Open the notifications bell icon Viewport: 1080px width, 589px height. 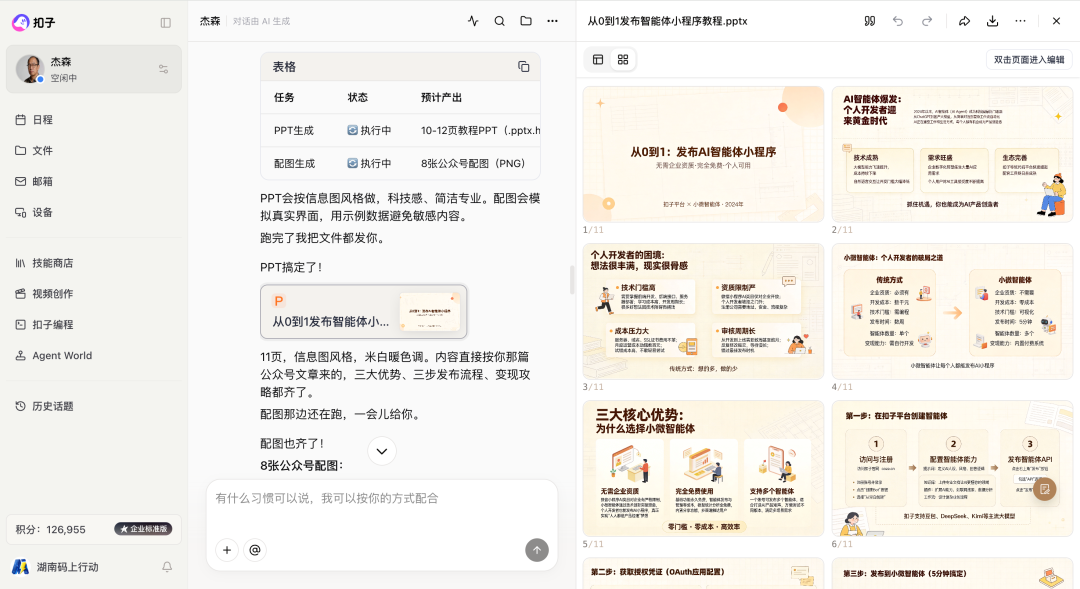tap(167, 567)
